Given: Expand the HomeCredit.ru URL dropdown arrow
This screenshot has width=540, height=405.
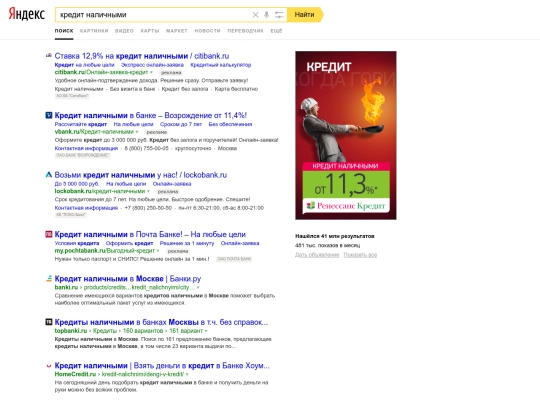Looking at the screenshot, I should coord(187,374).
